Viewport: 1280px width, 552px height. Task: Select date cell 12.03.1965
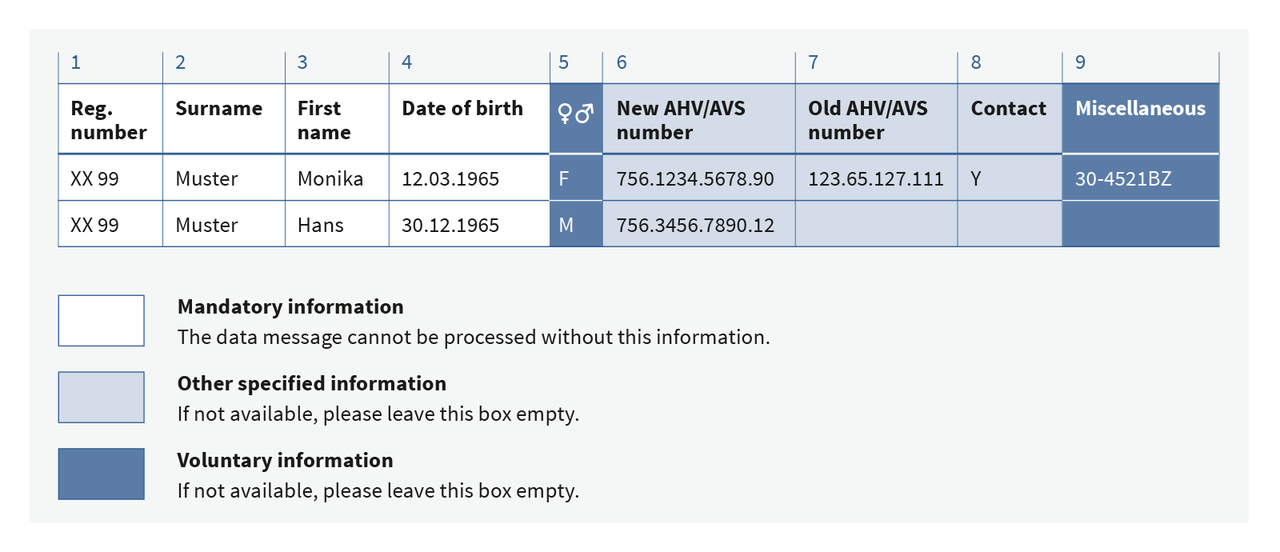(450, 179)
